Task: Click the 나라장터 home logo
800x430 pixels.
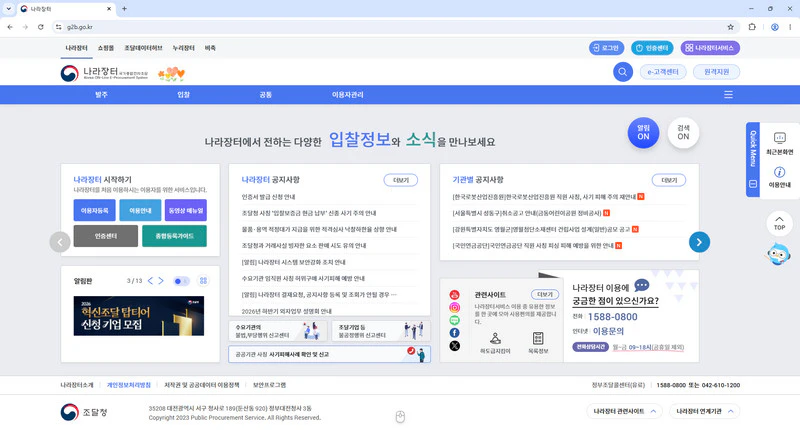Action: point(104,73)
